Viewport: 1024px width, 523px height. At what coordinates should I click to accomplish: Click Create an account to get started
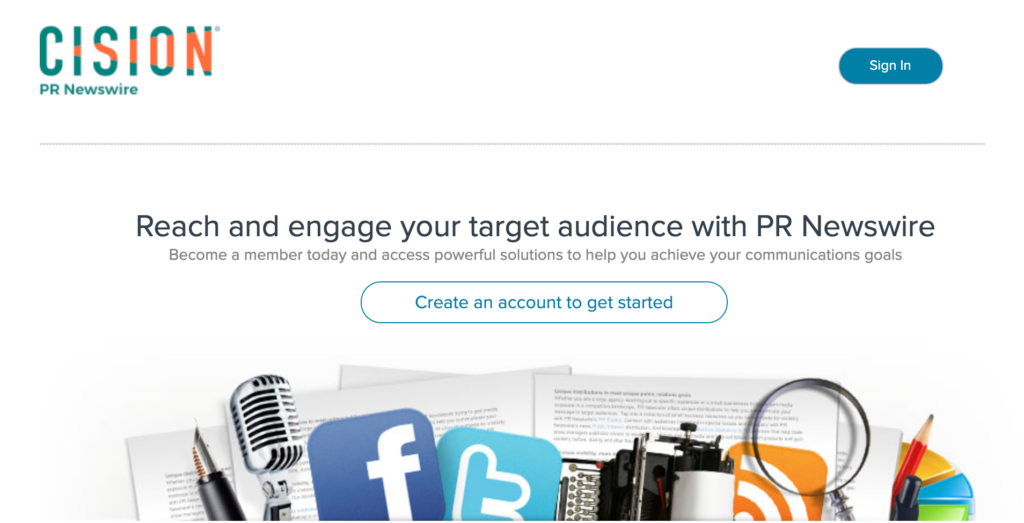[x=543, y=302]
